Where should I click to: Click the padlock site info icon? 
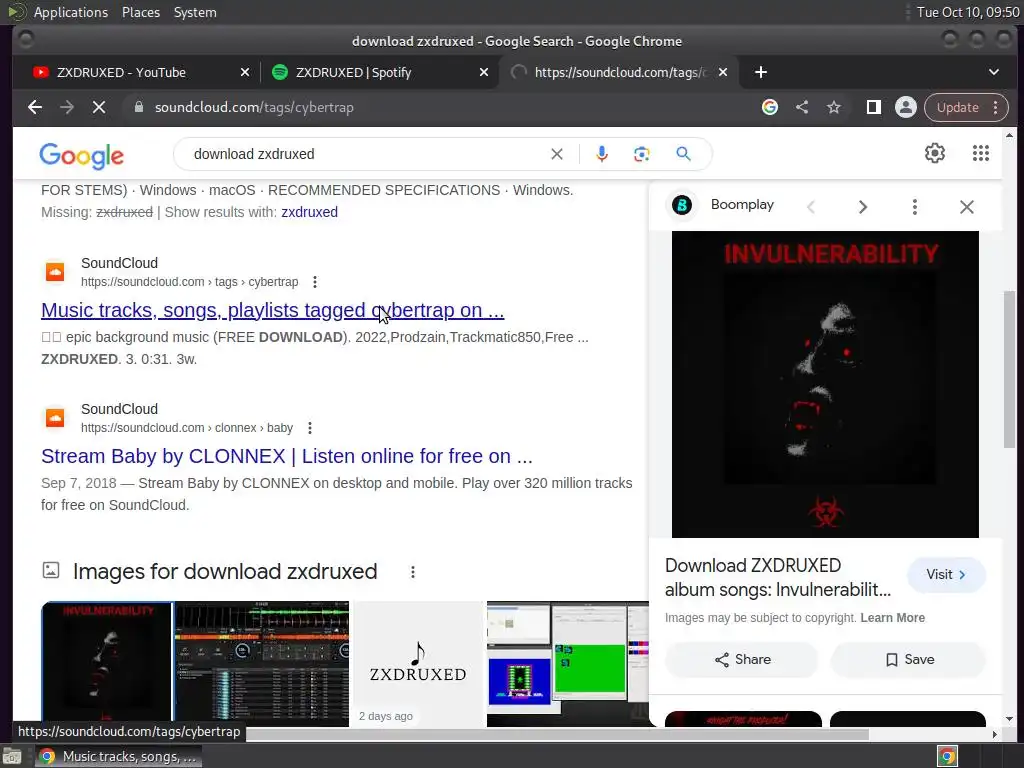(x=138, y=107)
